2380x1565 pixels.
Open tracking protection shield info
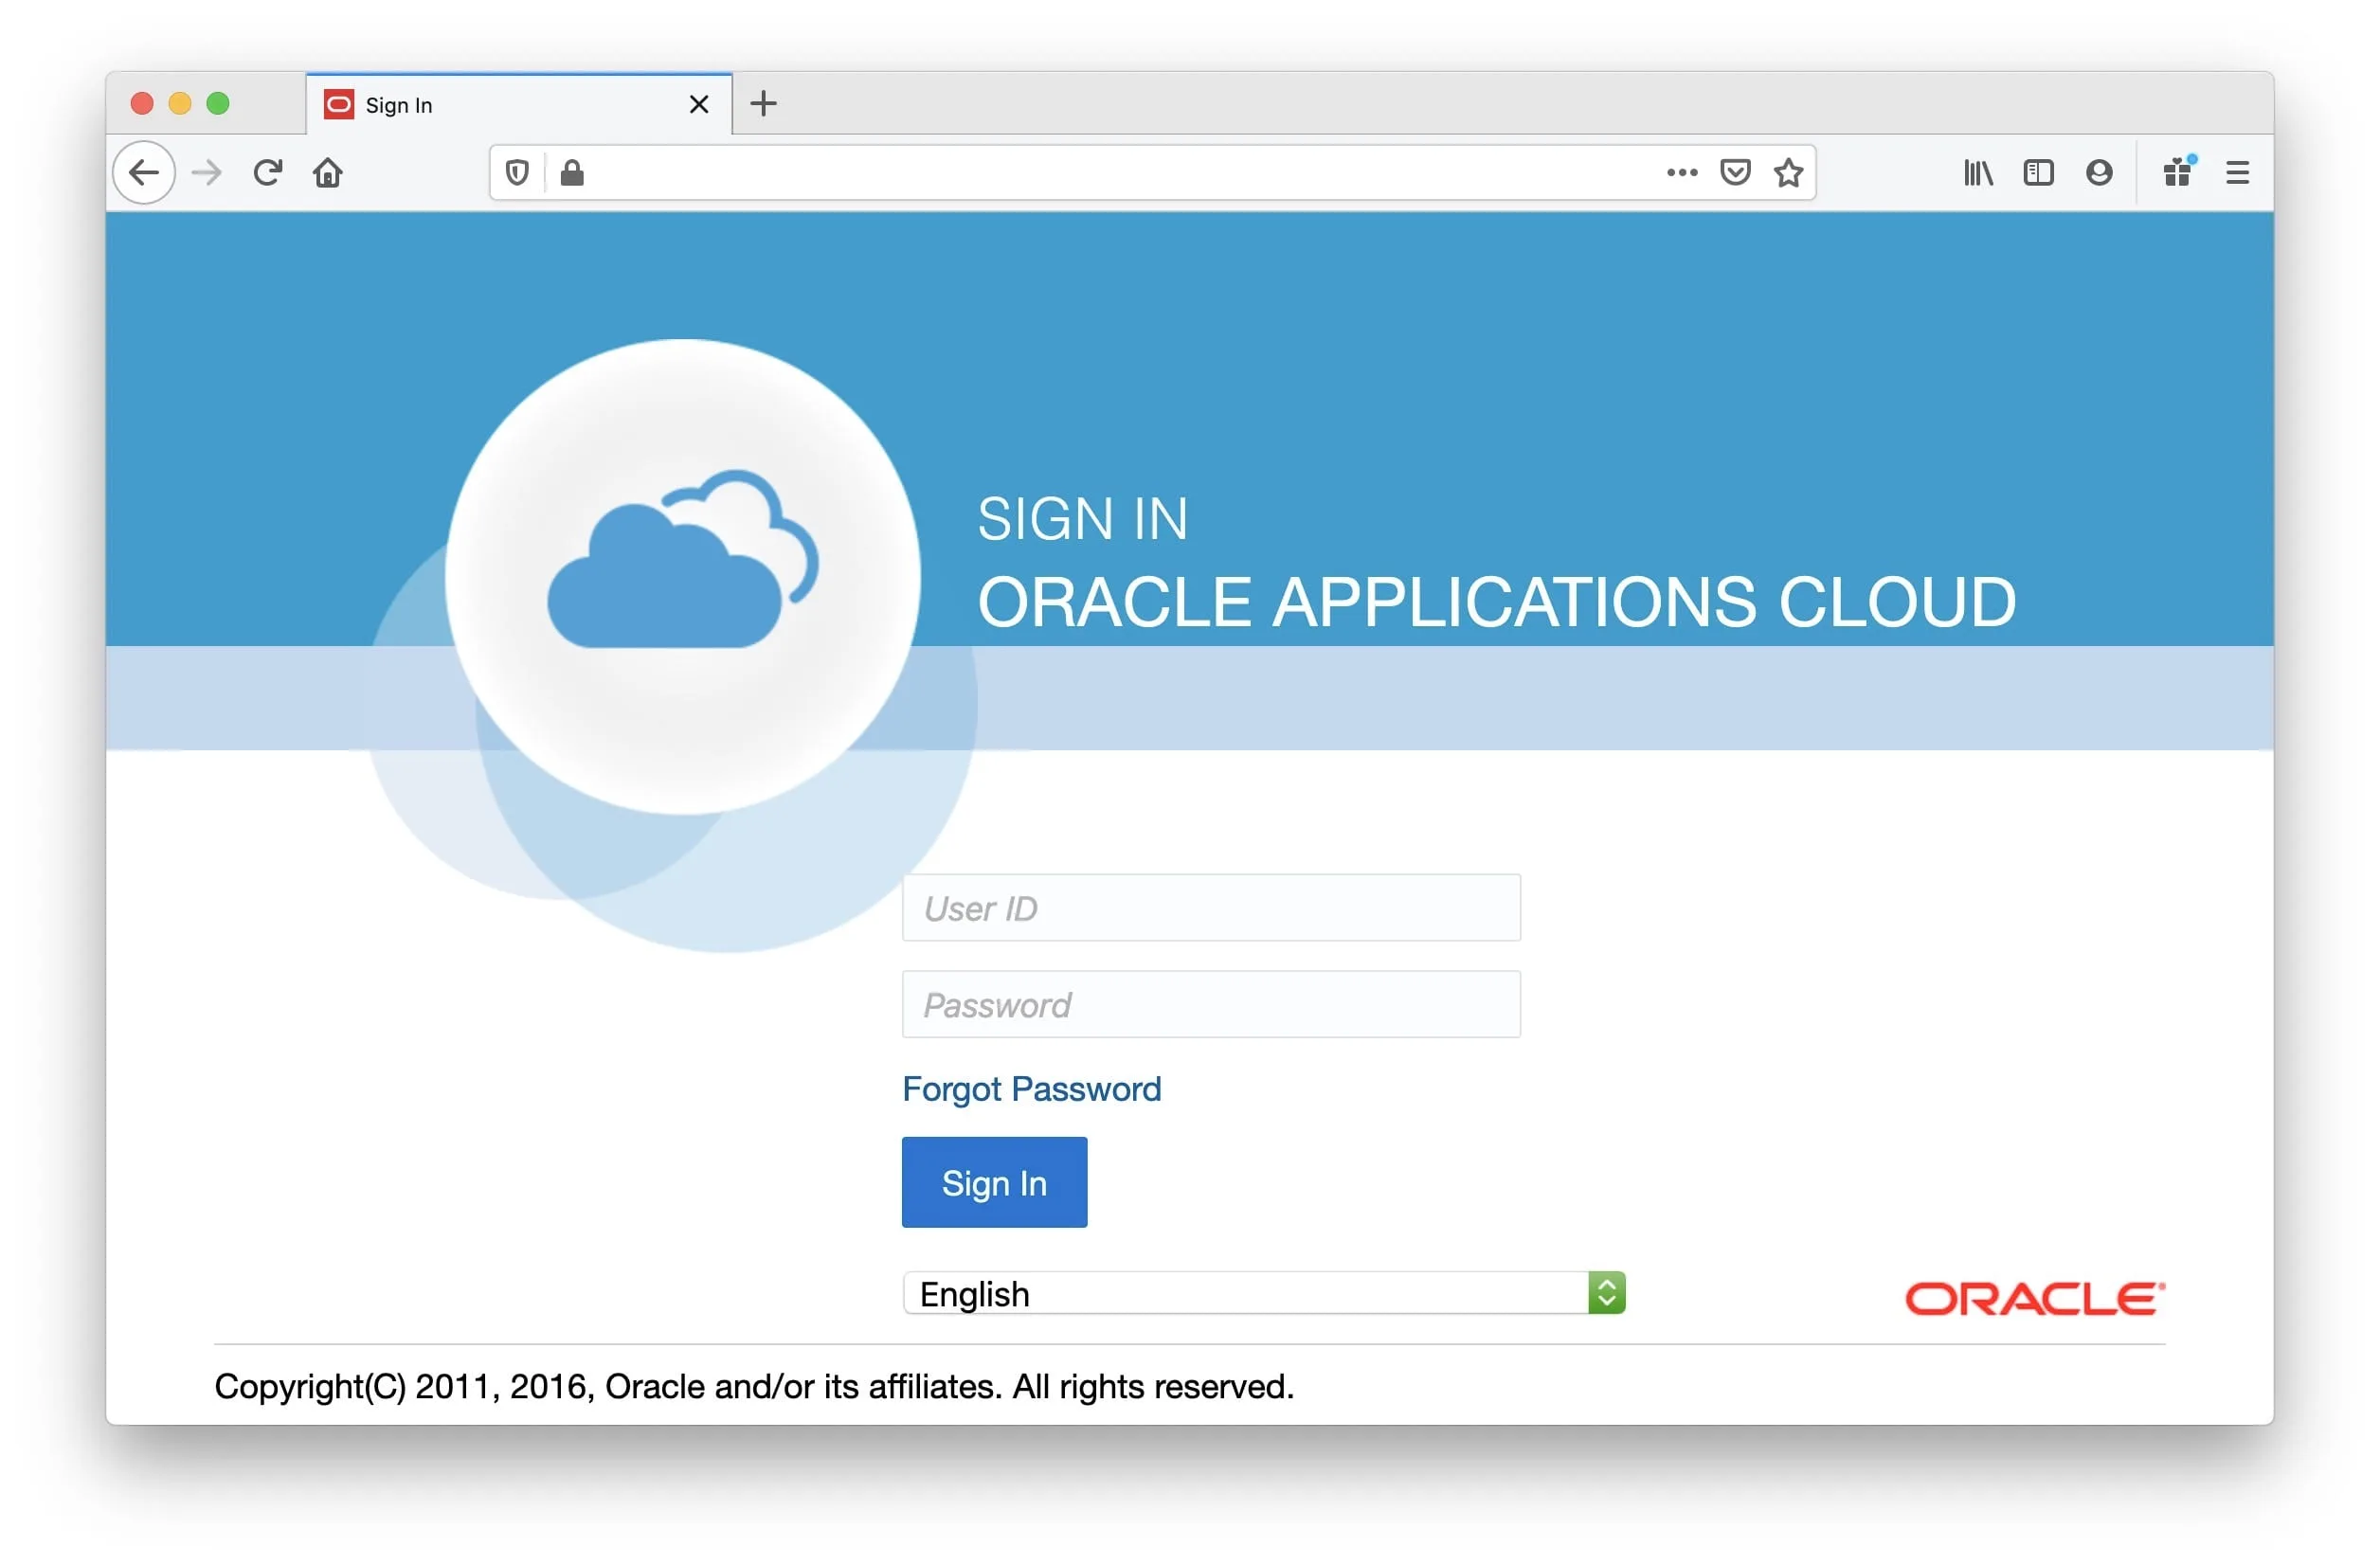(517, 173)
